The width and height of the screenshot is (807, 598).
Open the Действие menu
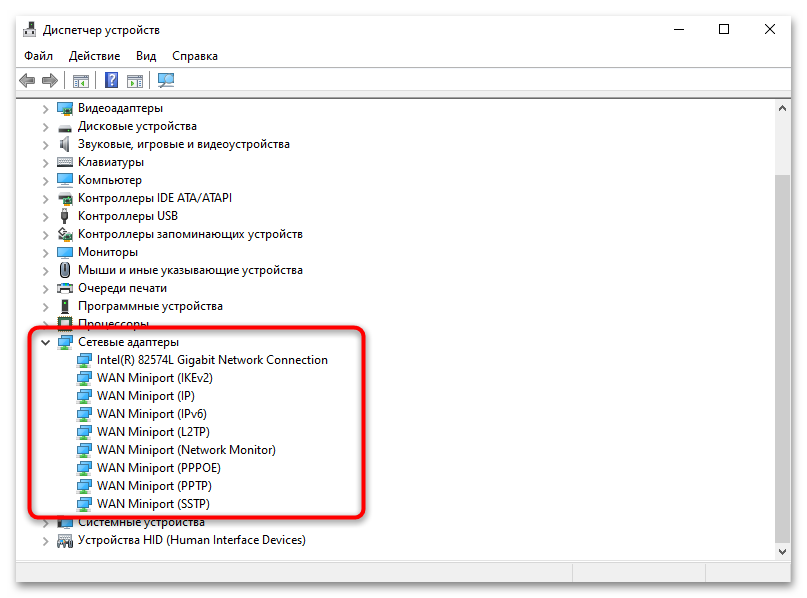[x=94, y=56]
